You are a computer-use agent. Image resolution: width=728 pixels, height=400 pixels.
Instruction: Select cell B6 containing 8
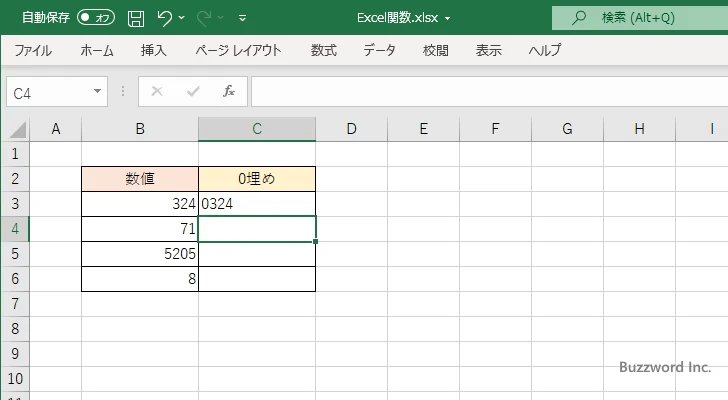140,279
